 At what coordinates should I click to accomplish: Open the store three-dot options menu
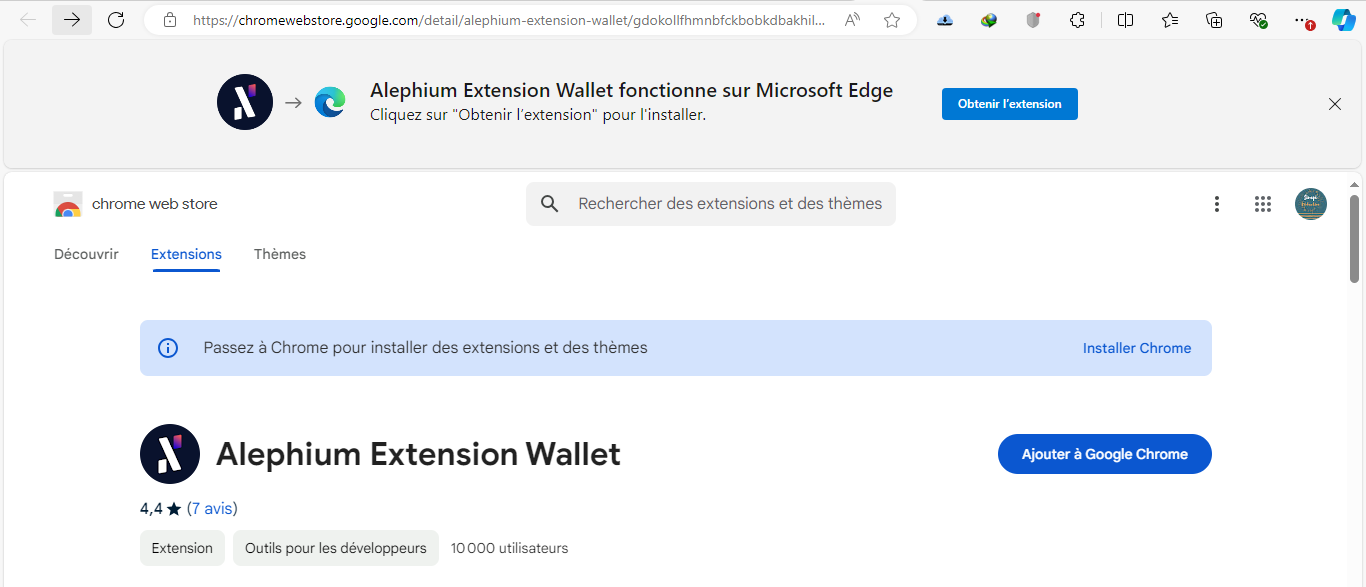click(1217, 204)
